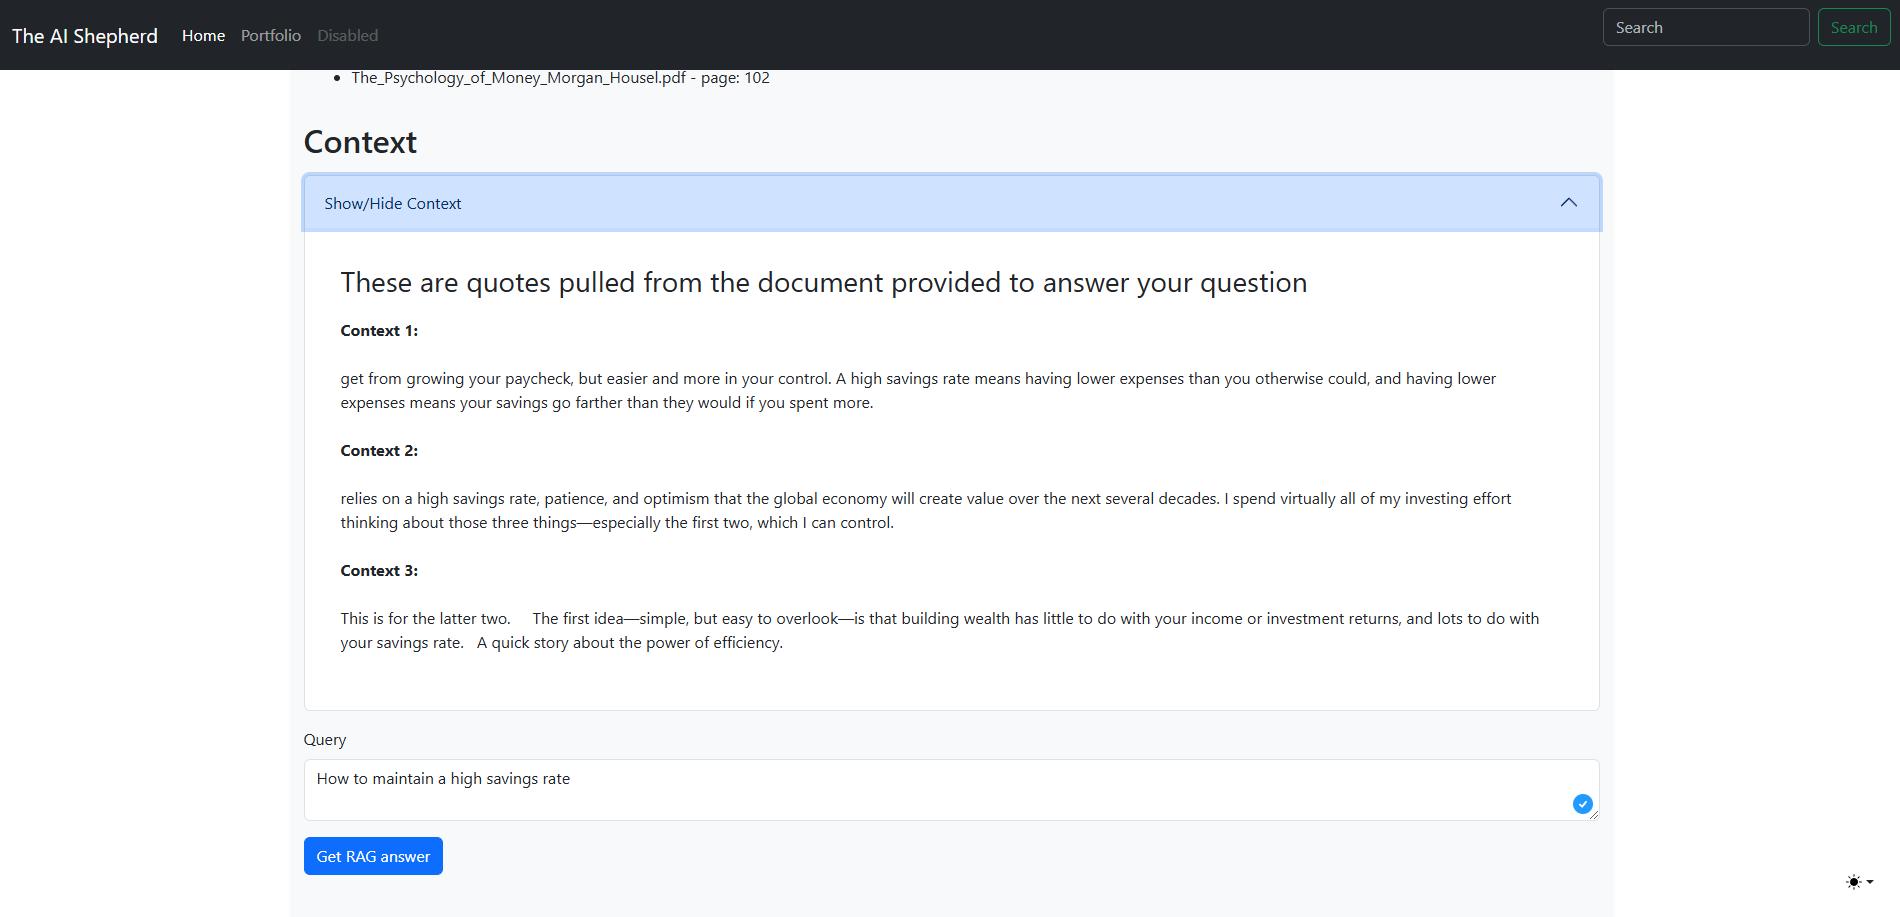
Task: Toggle the Show/Hide Context section header
Action: (392, 203)
